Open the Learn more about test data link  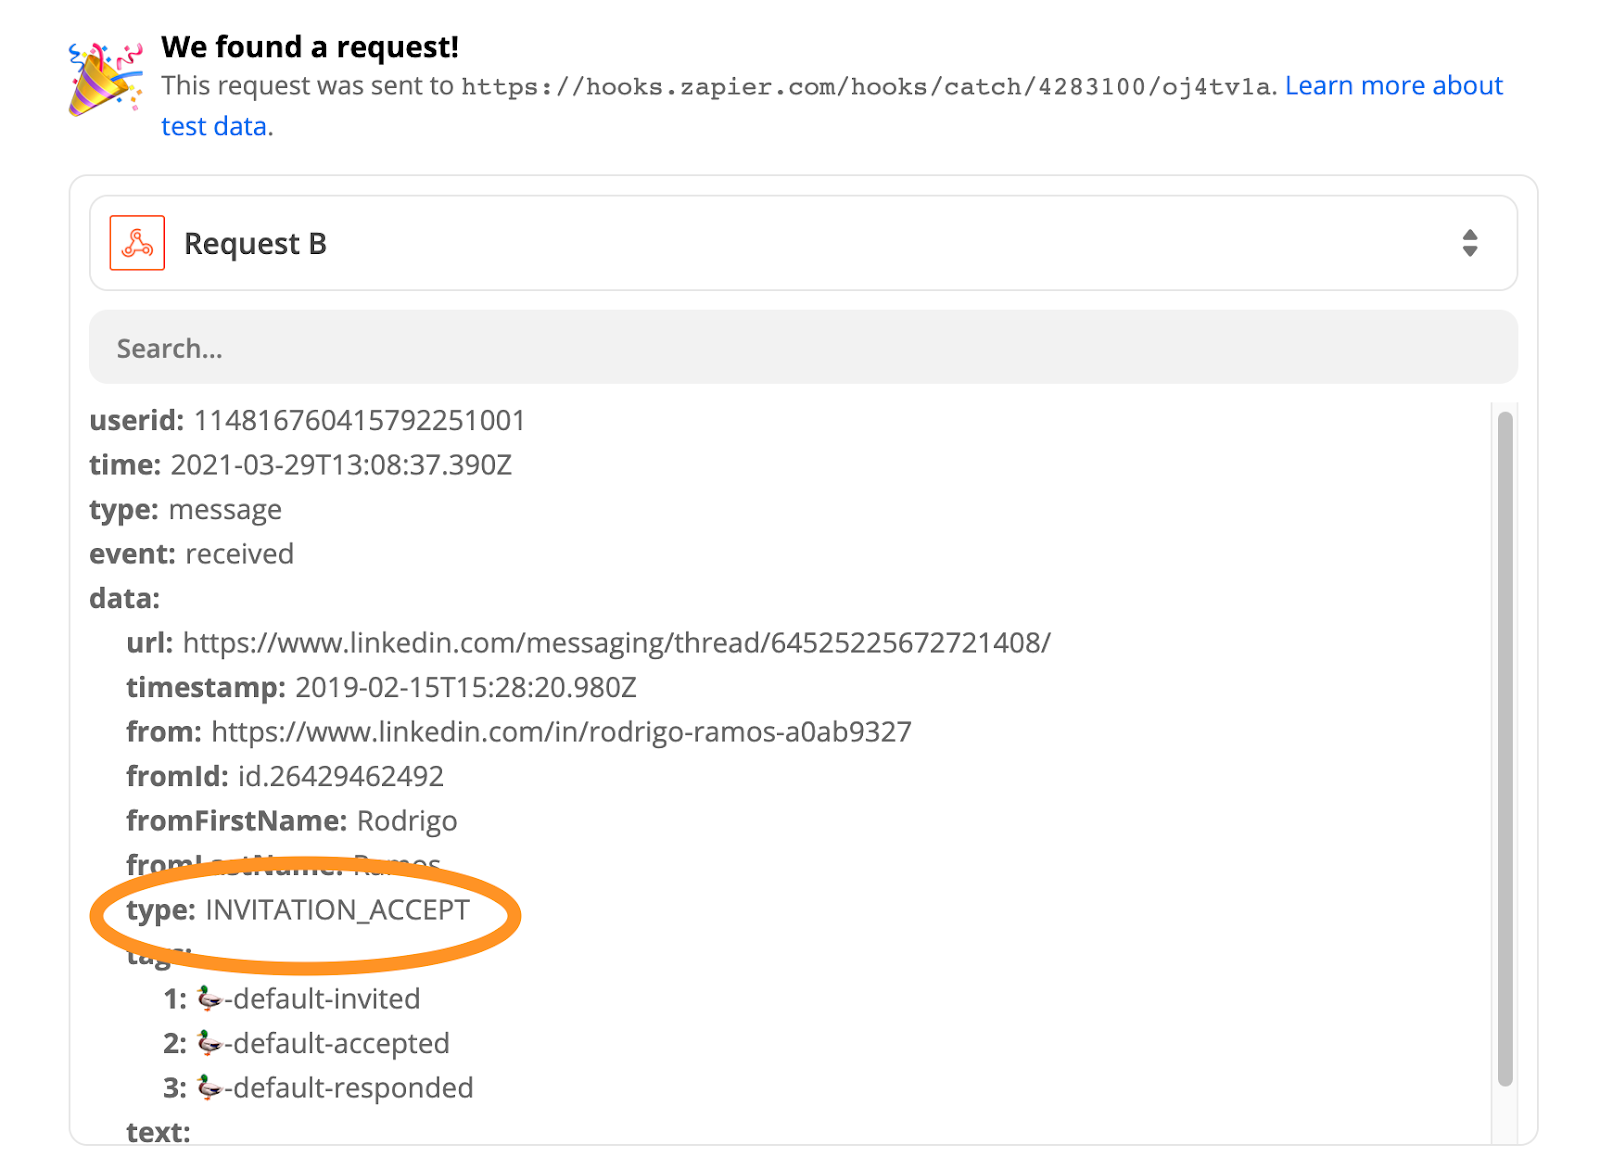(x=1393, y=86)
